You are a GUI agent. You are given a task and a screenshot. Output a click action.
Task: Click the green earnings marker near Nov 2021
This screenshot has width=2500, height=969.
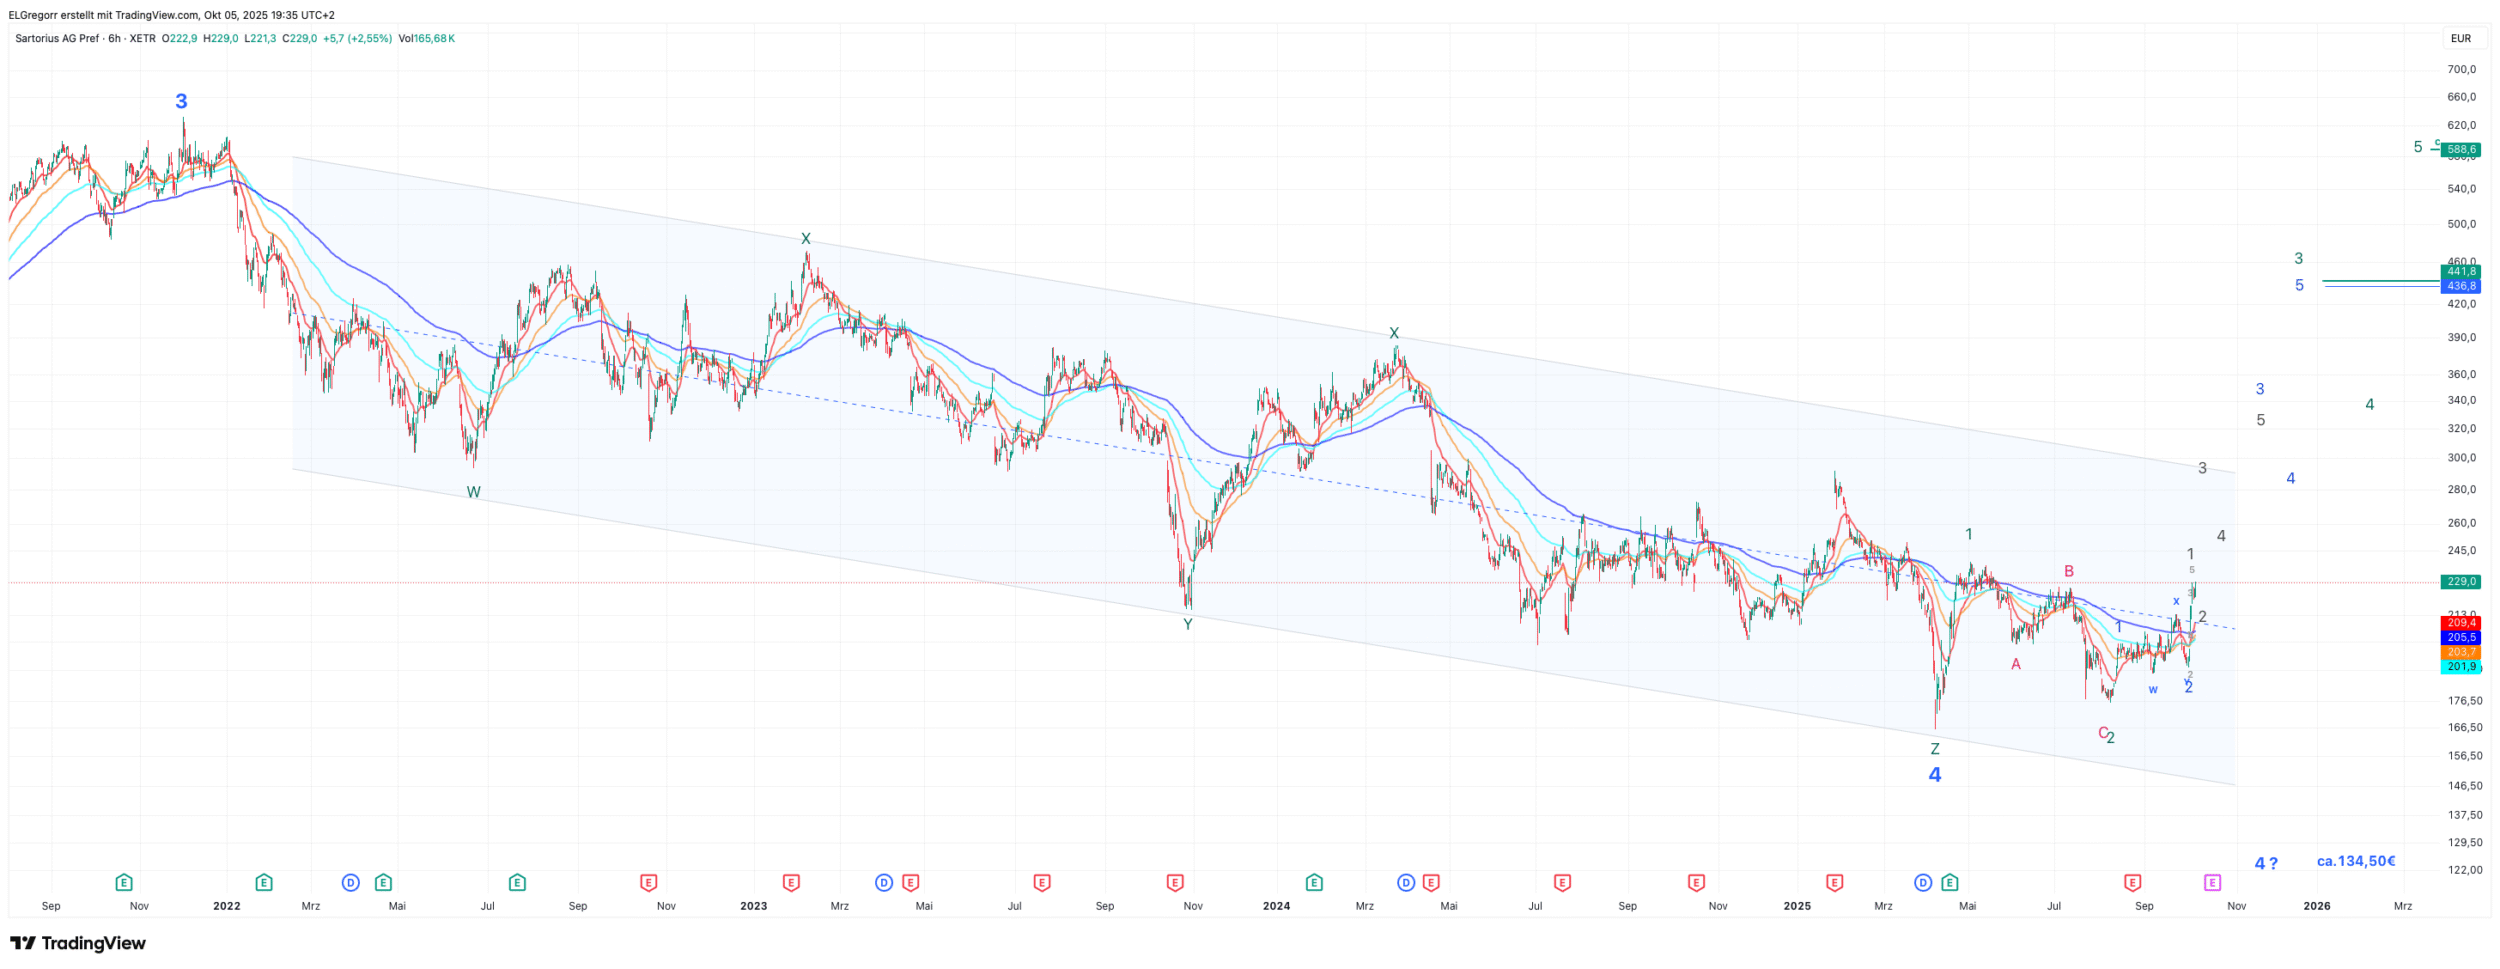124,882
